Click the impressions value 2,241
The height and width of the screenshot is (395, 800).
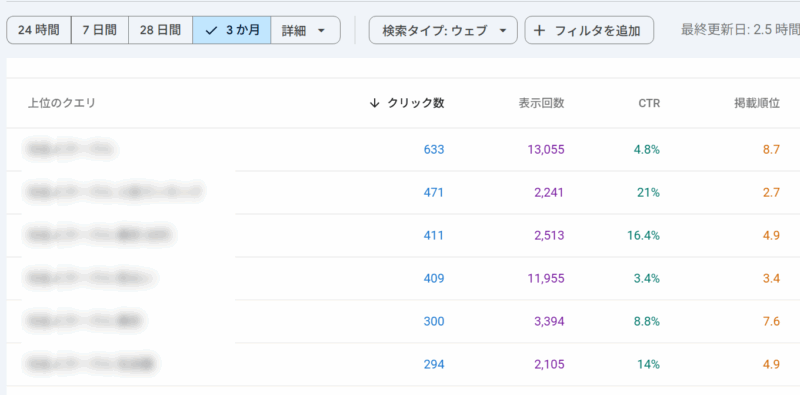point(548,192)
